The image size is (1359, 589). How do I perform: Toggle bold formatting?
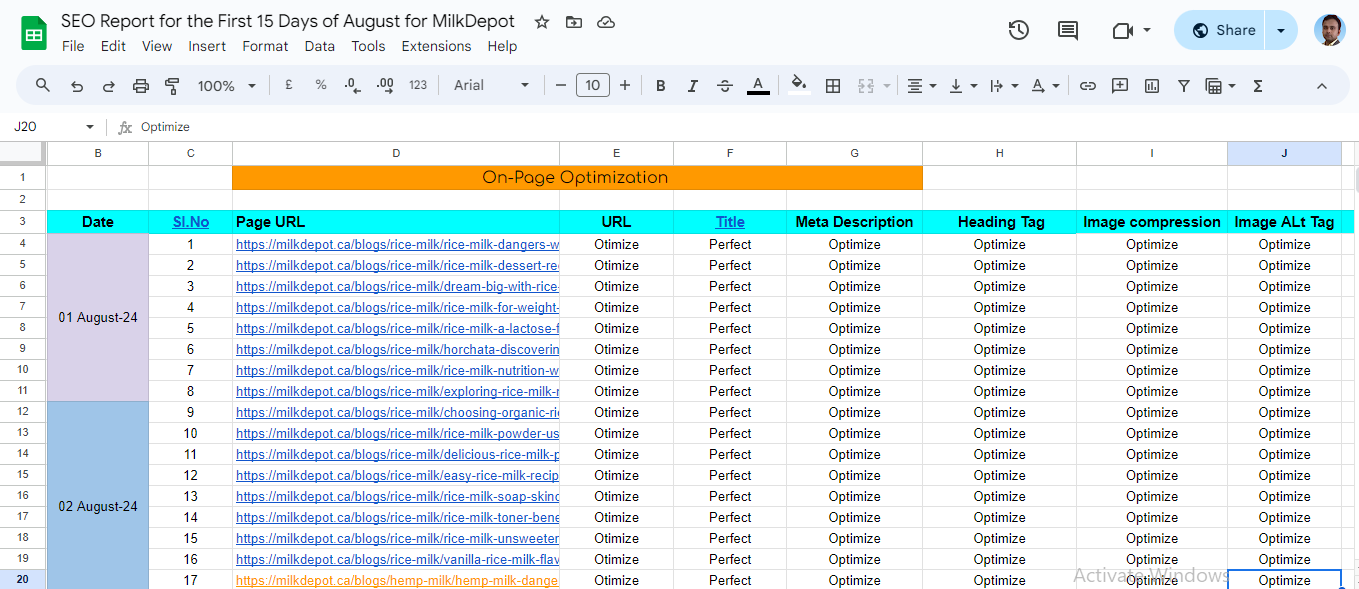tap(660, 86)
